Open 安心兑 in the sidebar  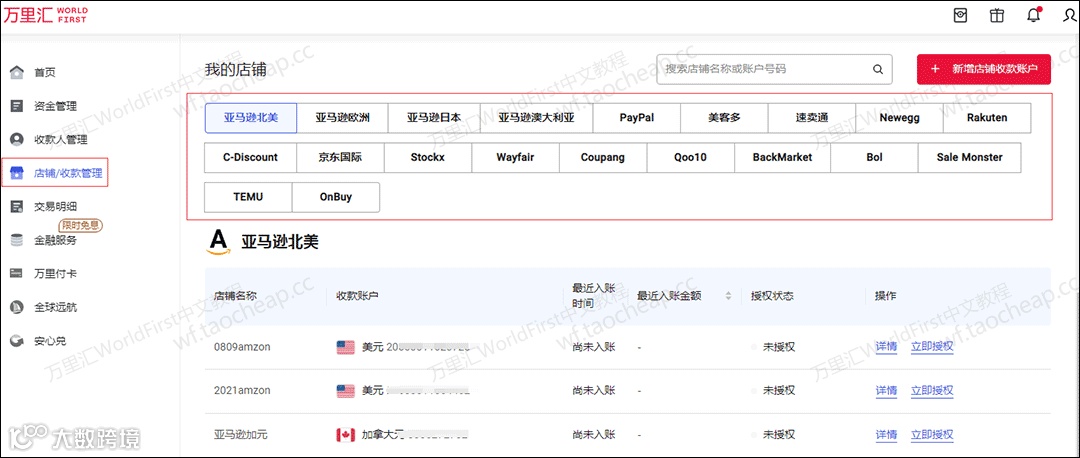click(50, 340)
